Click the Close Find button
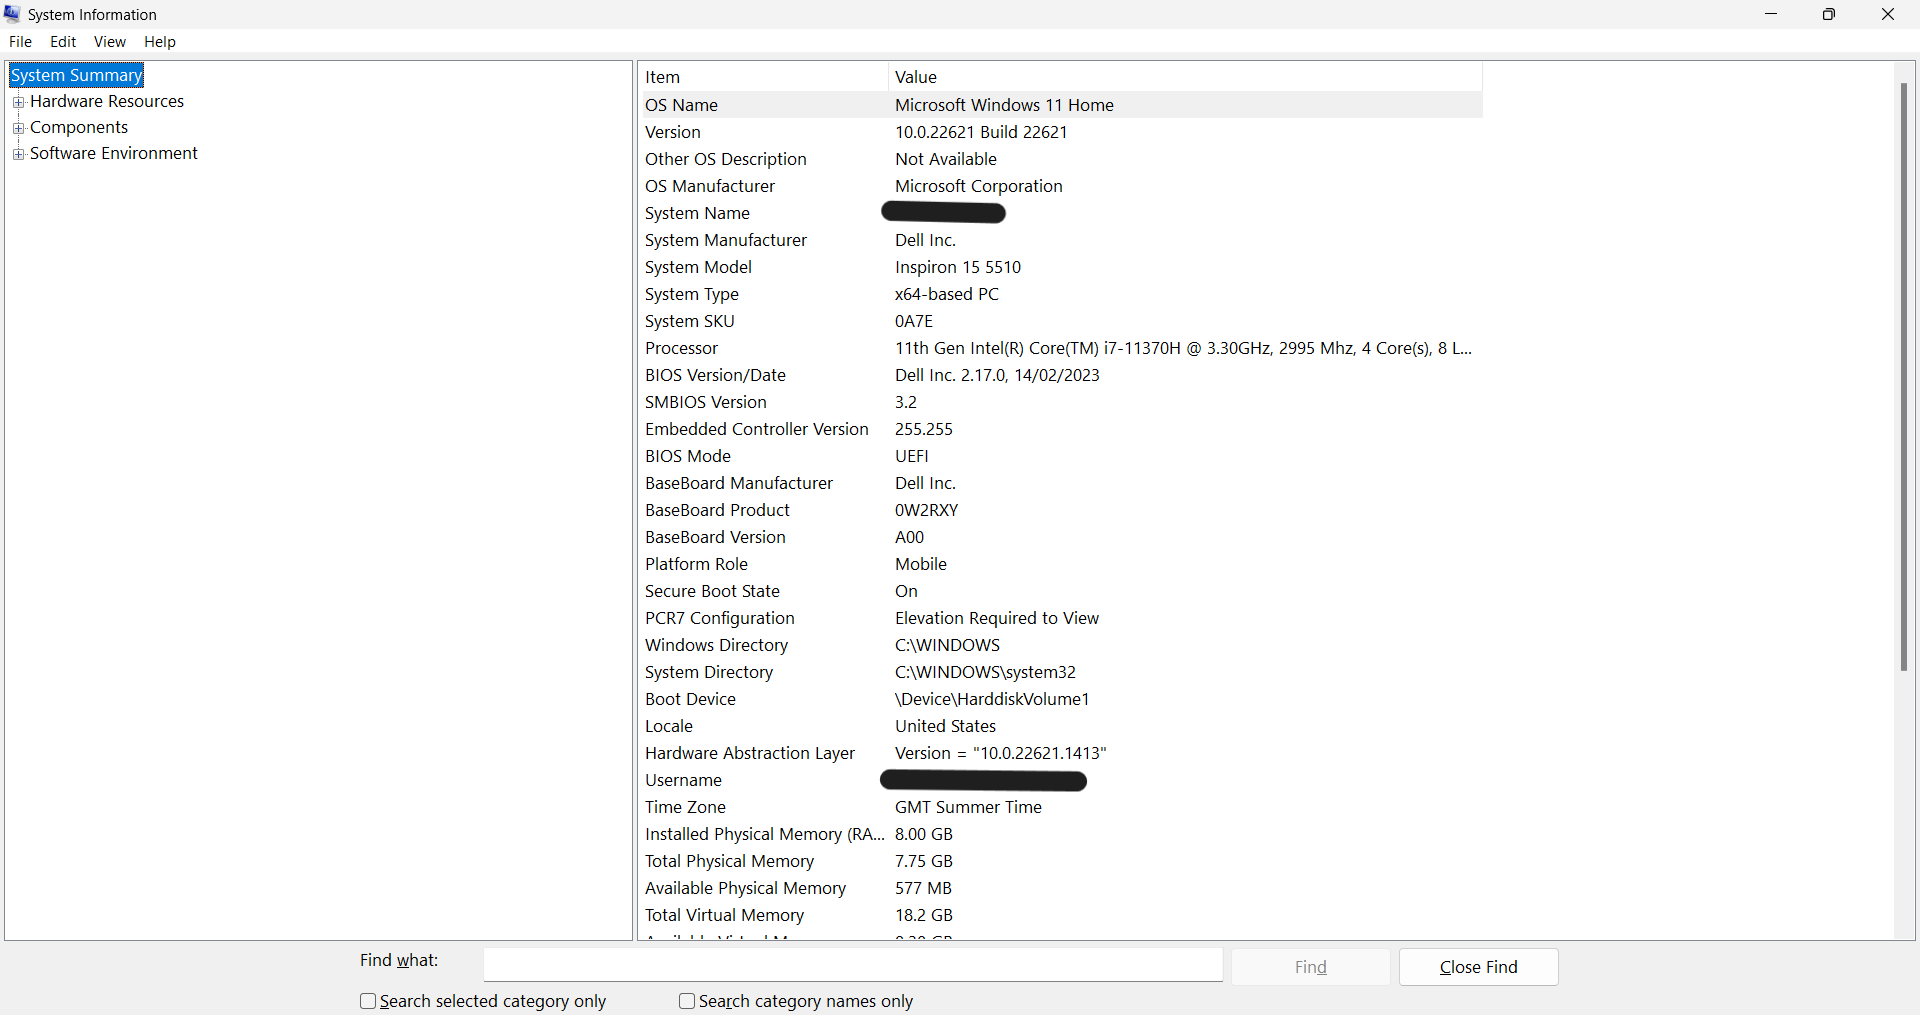This screenshot has width=1920, height=1015. tap(1479, 967)
